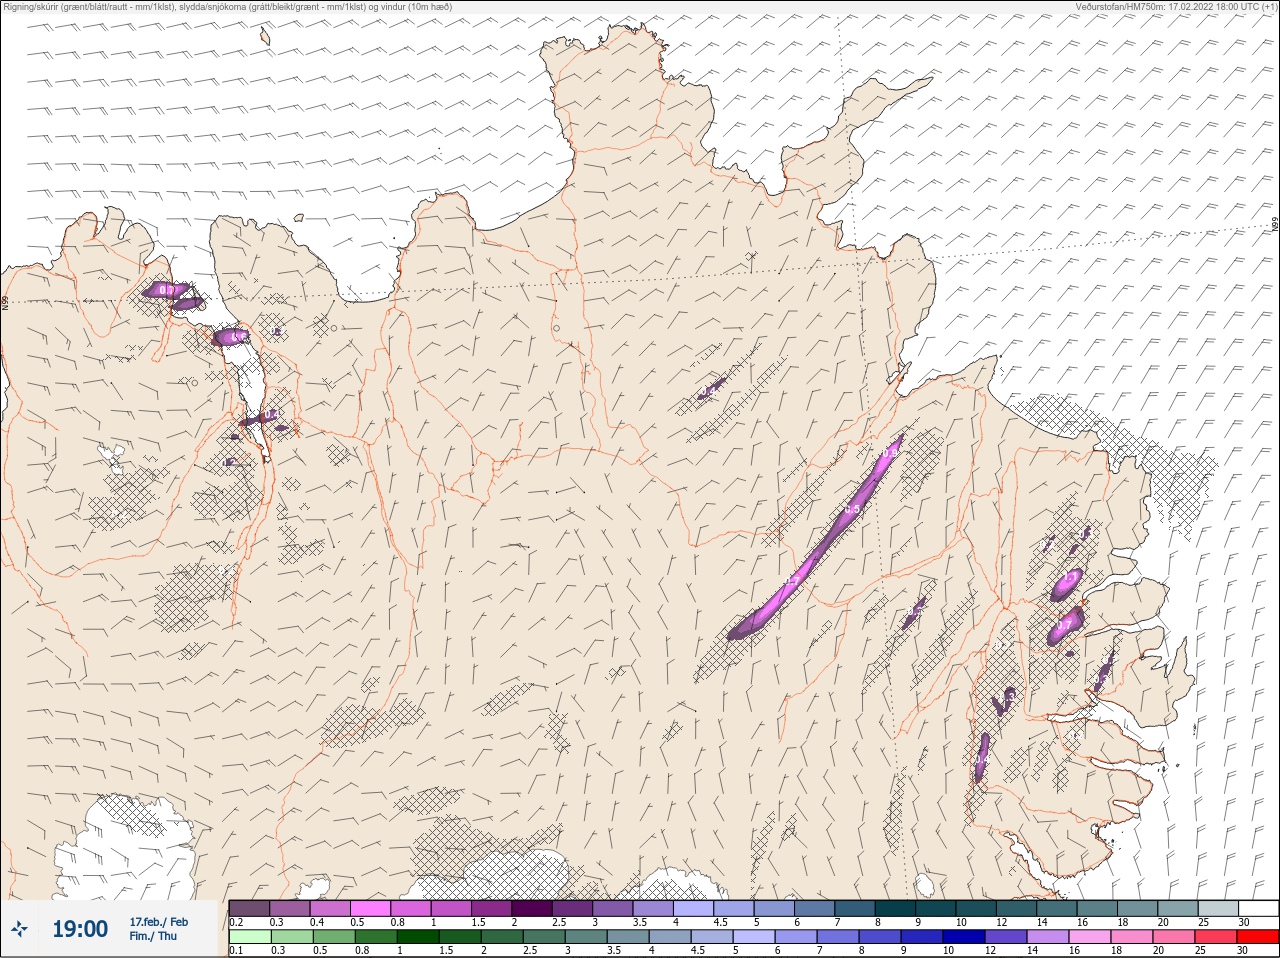1280x958 pixels.
Task: Click the purple patch over the western fjord head
Action: point(232,337)
